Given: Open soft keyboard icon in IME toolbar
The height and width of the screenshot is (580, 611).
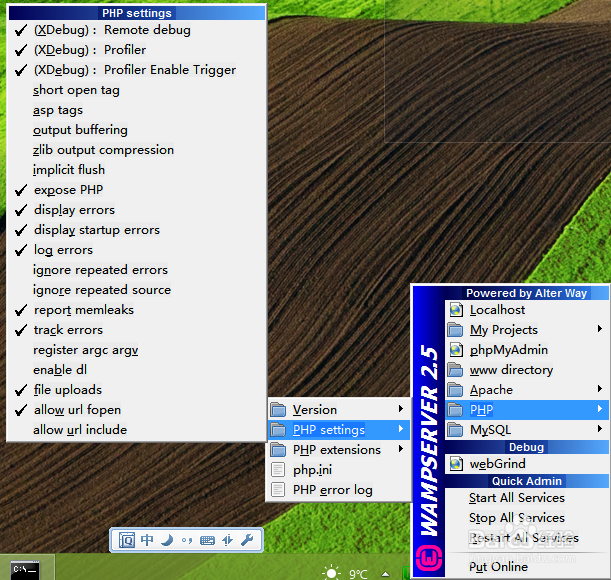Looking at the screenshot, I should [x=207, y=541].
